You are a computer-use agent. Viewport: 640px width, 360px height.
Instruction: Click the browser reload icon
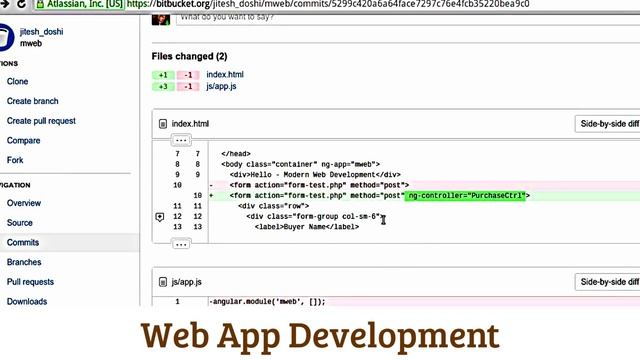[21, 4]
